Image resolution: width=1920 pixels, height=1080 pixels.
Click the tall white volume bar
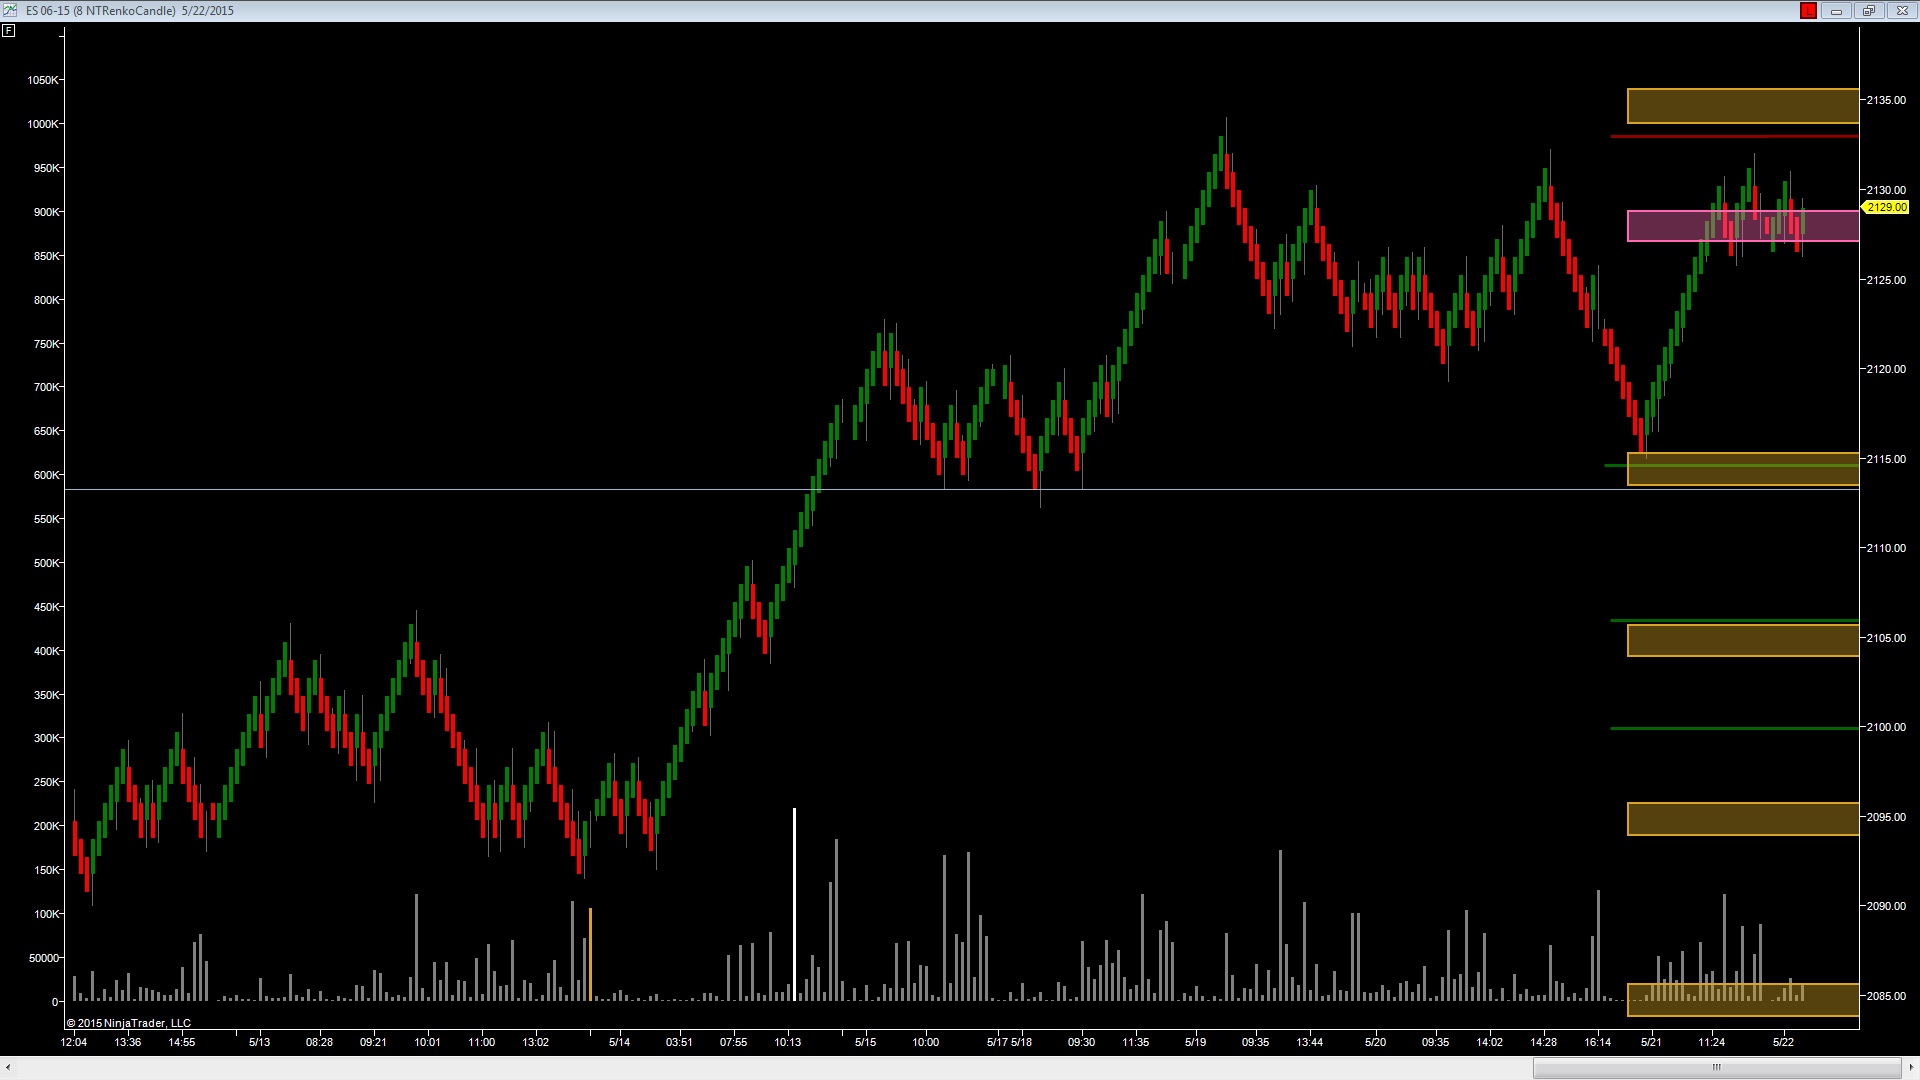(x=794, y=904)
